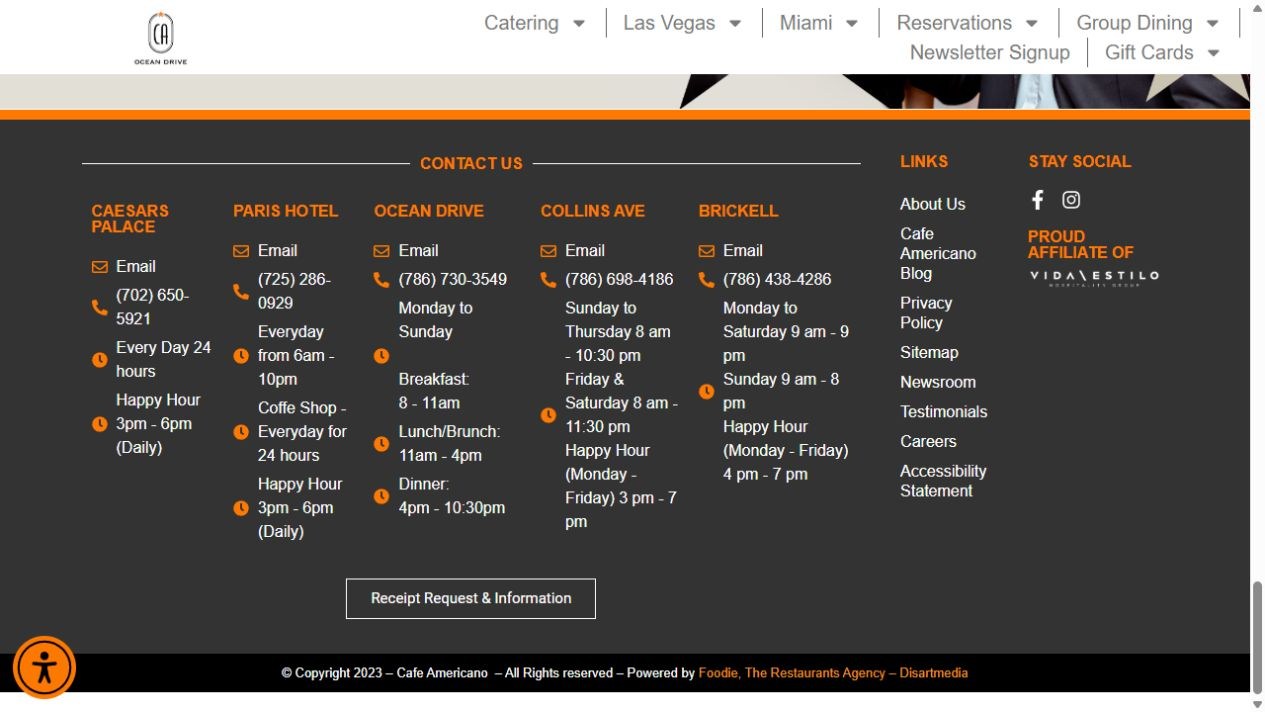Click envelope icon under Collins Ave
The height and width of the screenshot is (712, 1265).
(x=548, y=251)
